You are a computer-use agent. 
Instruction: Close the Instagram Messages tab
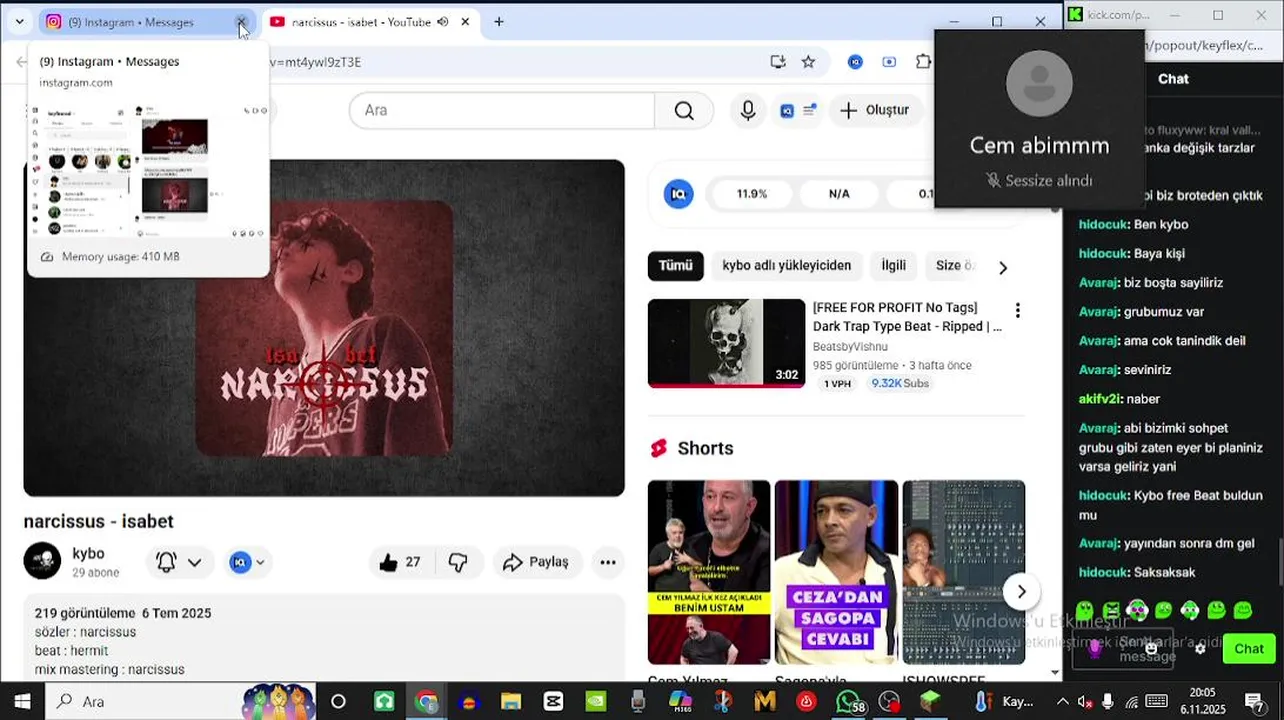click(x=241, y=22)
